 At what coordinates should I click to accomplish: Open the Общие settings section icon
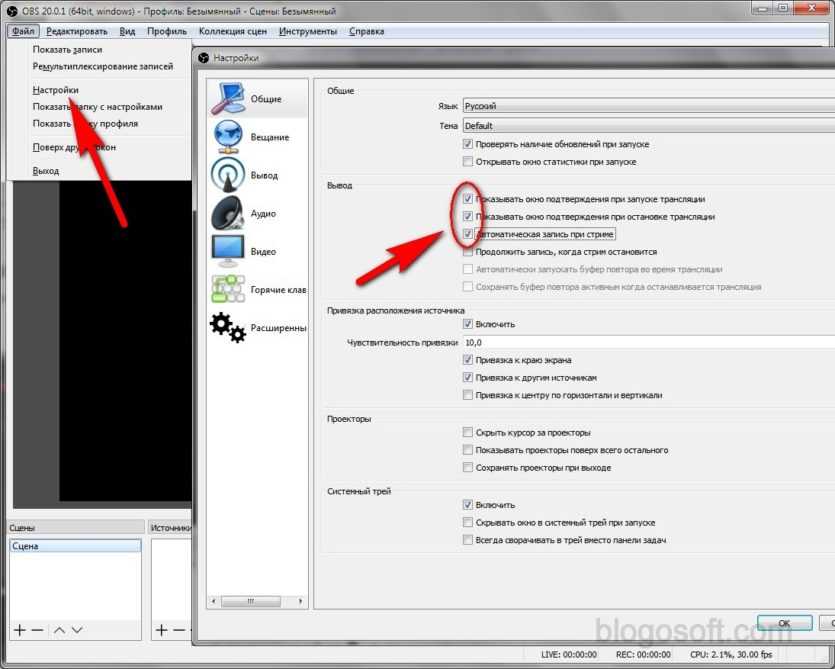[227, 99]
